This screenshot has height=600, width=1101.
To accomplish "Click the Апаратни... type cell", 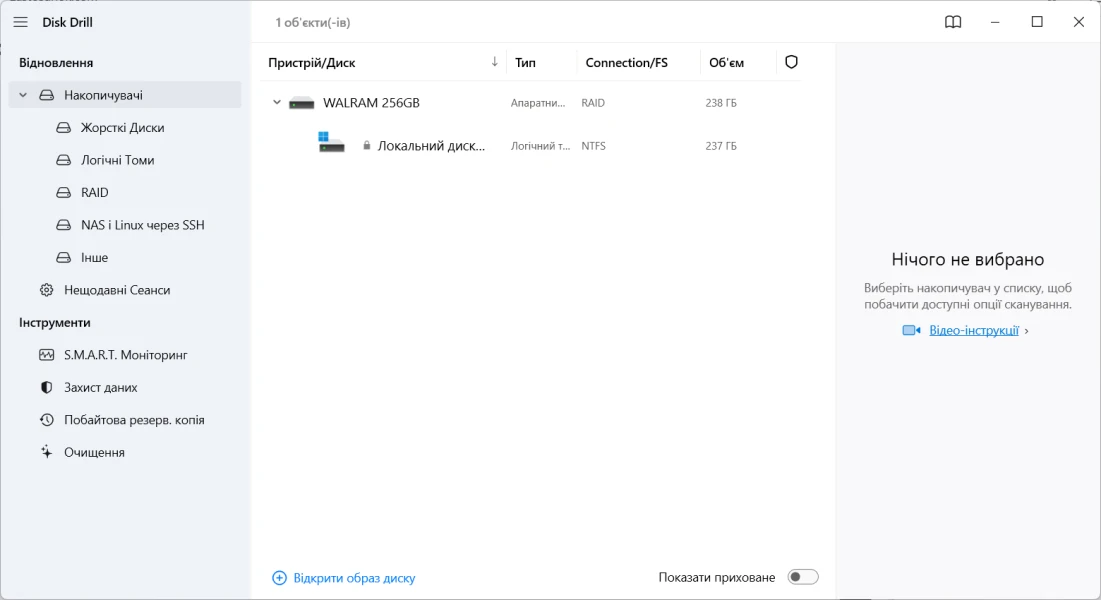I will (538, 103).
